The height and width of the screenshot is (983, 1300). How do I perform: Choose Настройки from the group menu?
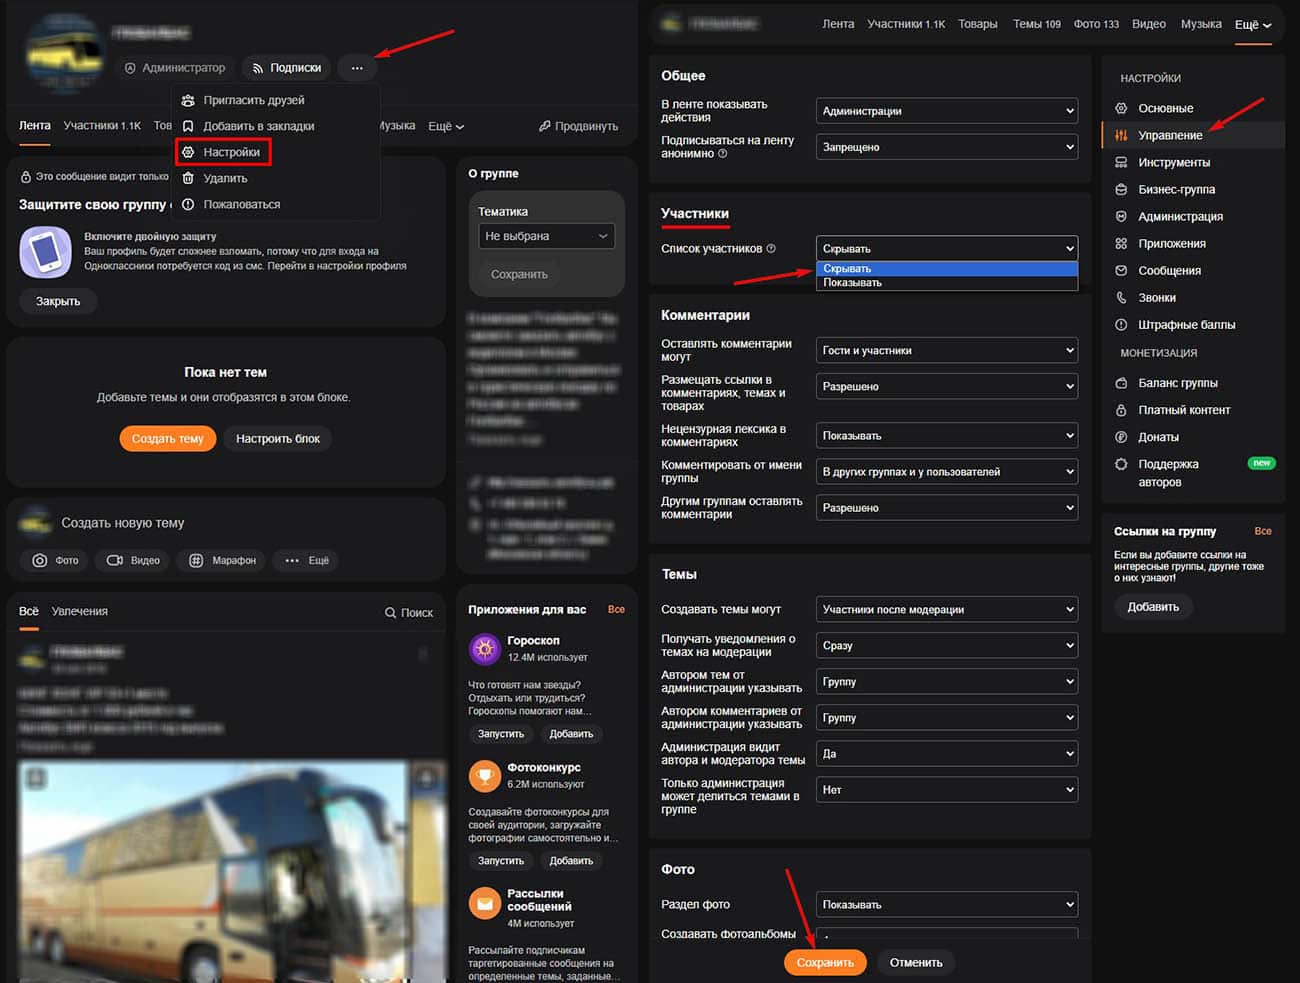(x=223, y=152)
